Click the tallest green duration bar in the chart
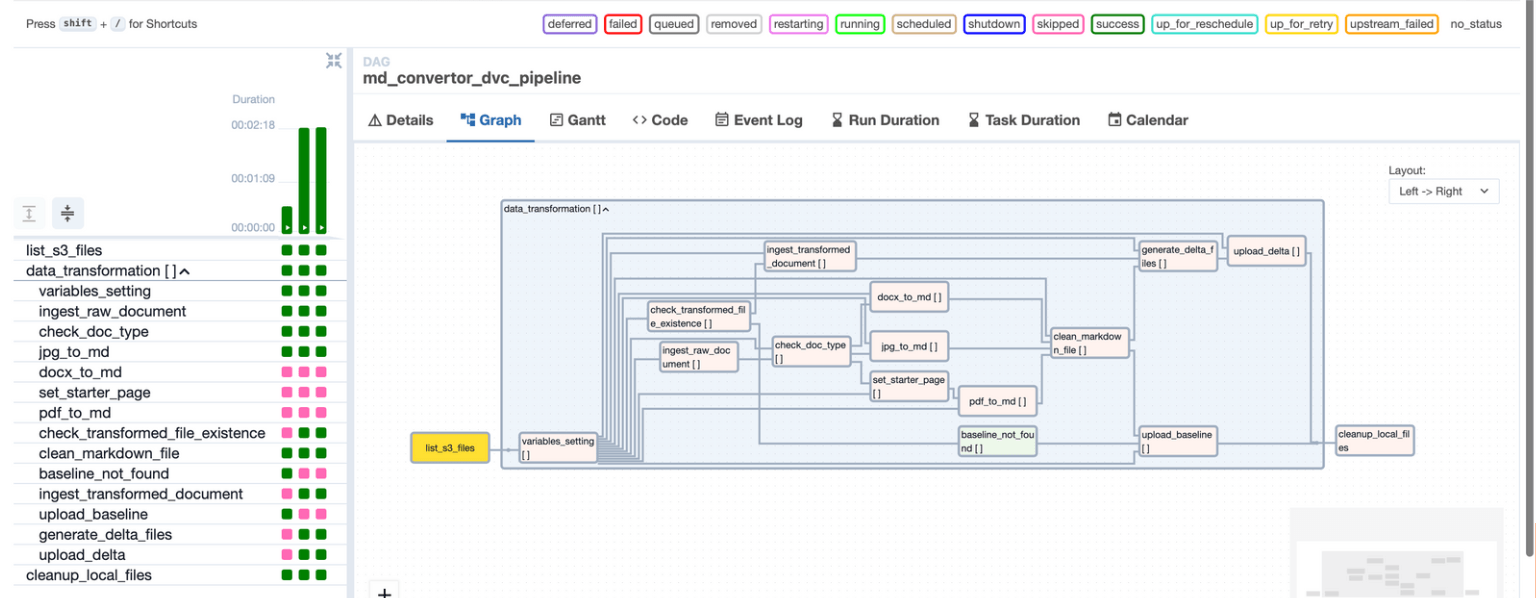The image size is (1536, 598). (319, 180)
